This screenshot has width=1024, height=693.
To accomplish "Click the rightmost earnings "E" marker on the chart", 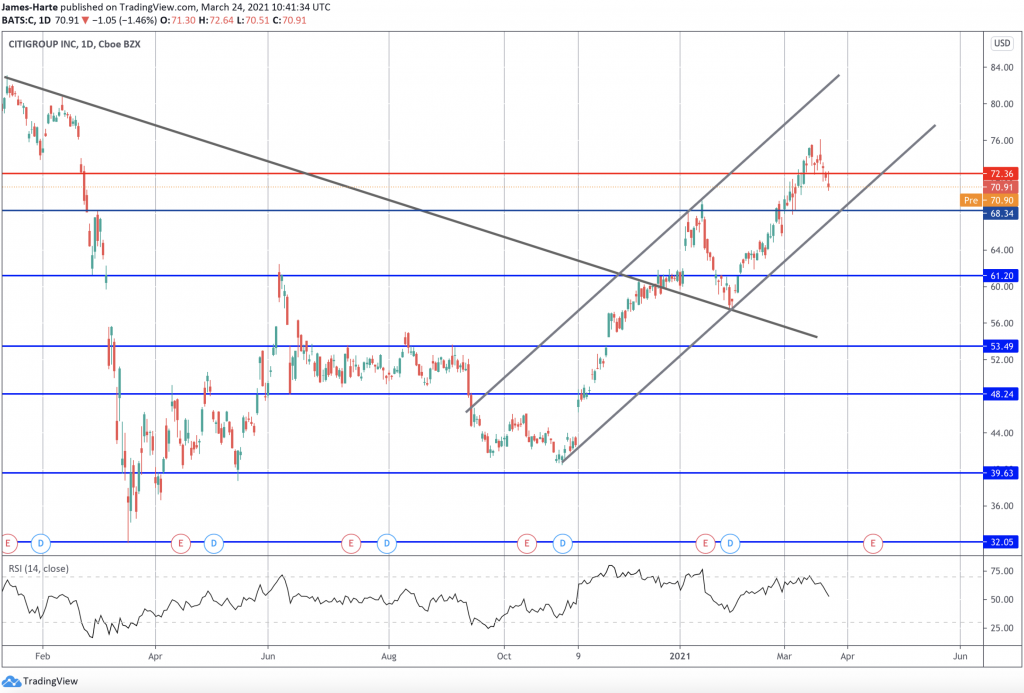I will 873,544.
